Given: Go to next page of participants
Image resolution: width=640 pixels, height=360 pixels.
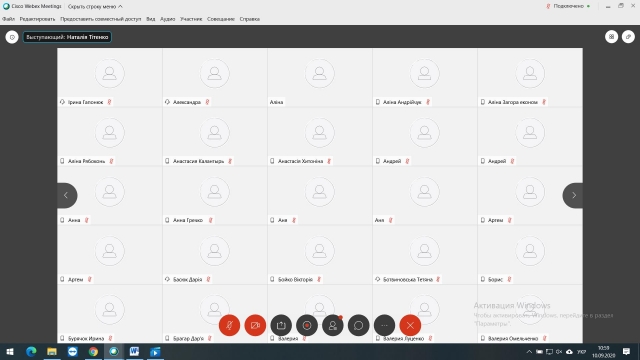Looking at the screenshot, I should coord(573,196).
